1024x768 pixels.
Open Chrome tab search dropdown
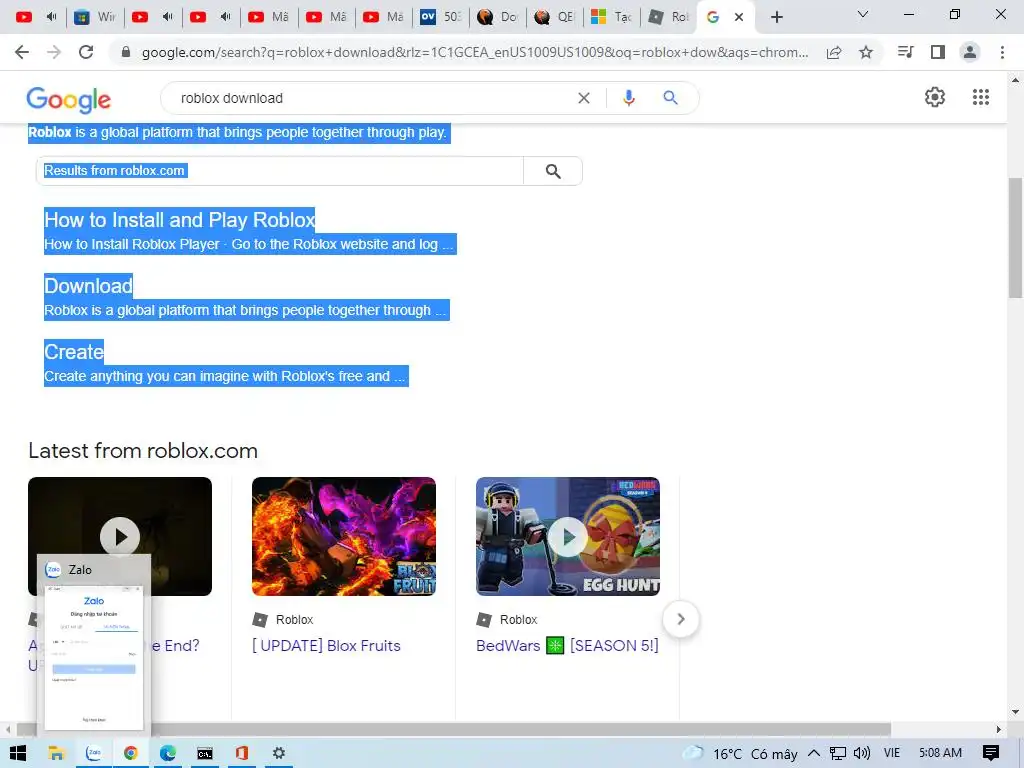[863, 15]
